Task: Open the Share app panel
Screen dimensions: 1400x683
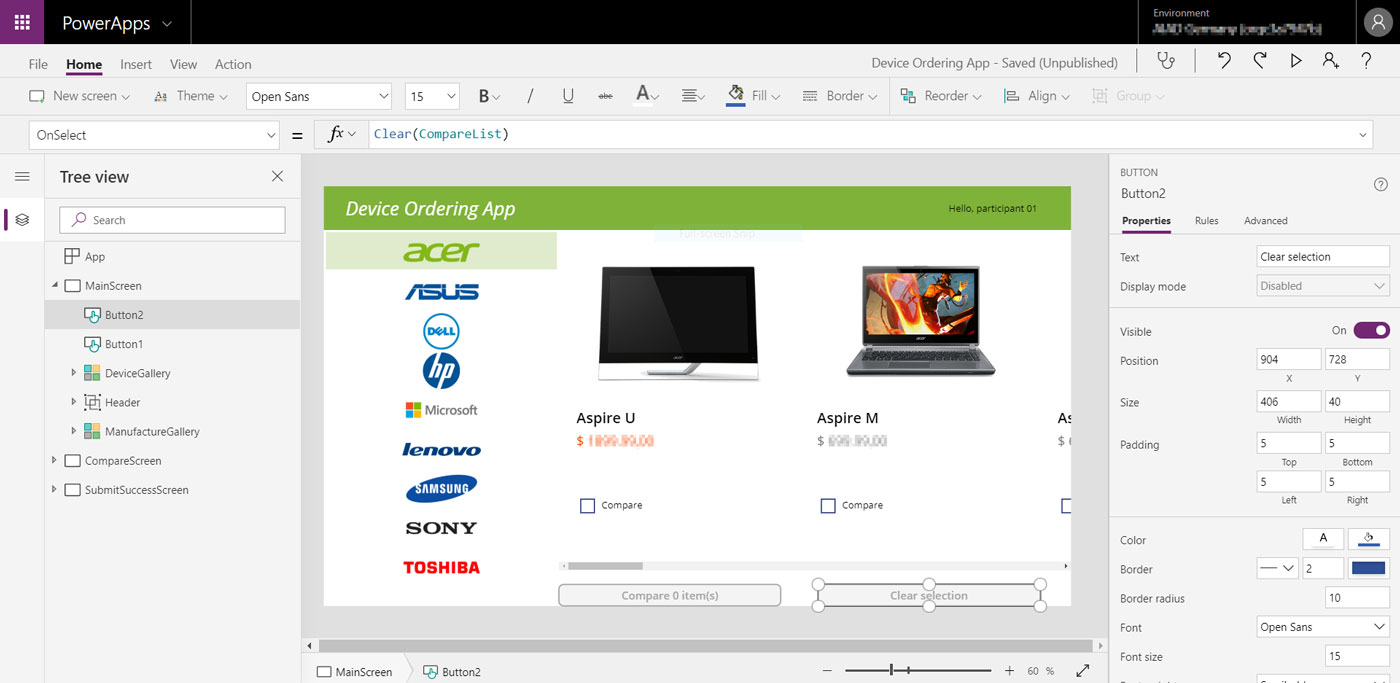Action: (x=1331, y=61)
